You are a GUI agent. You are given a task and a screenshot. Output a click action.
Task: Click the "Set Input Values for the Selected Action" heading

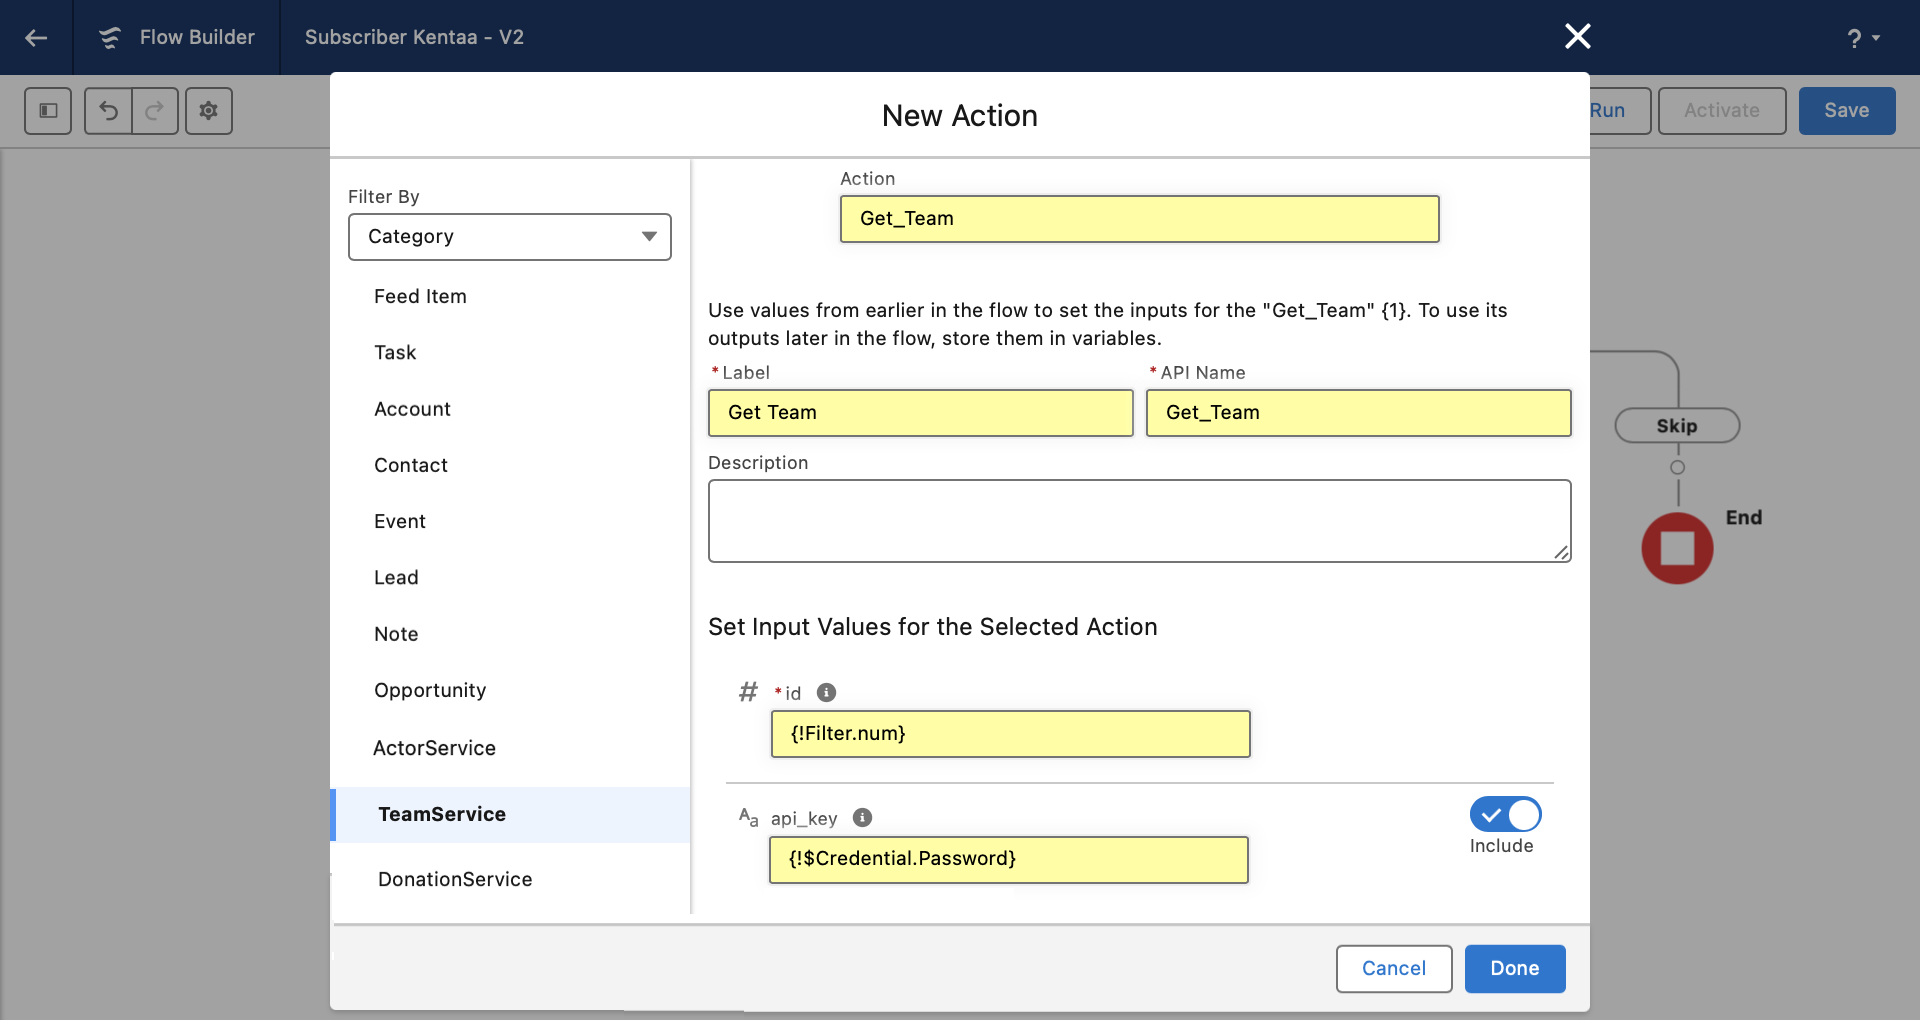point(933,627)
